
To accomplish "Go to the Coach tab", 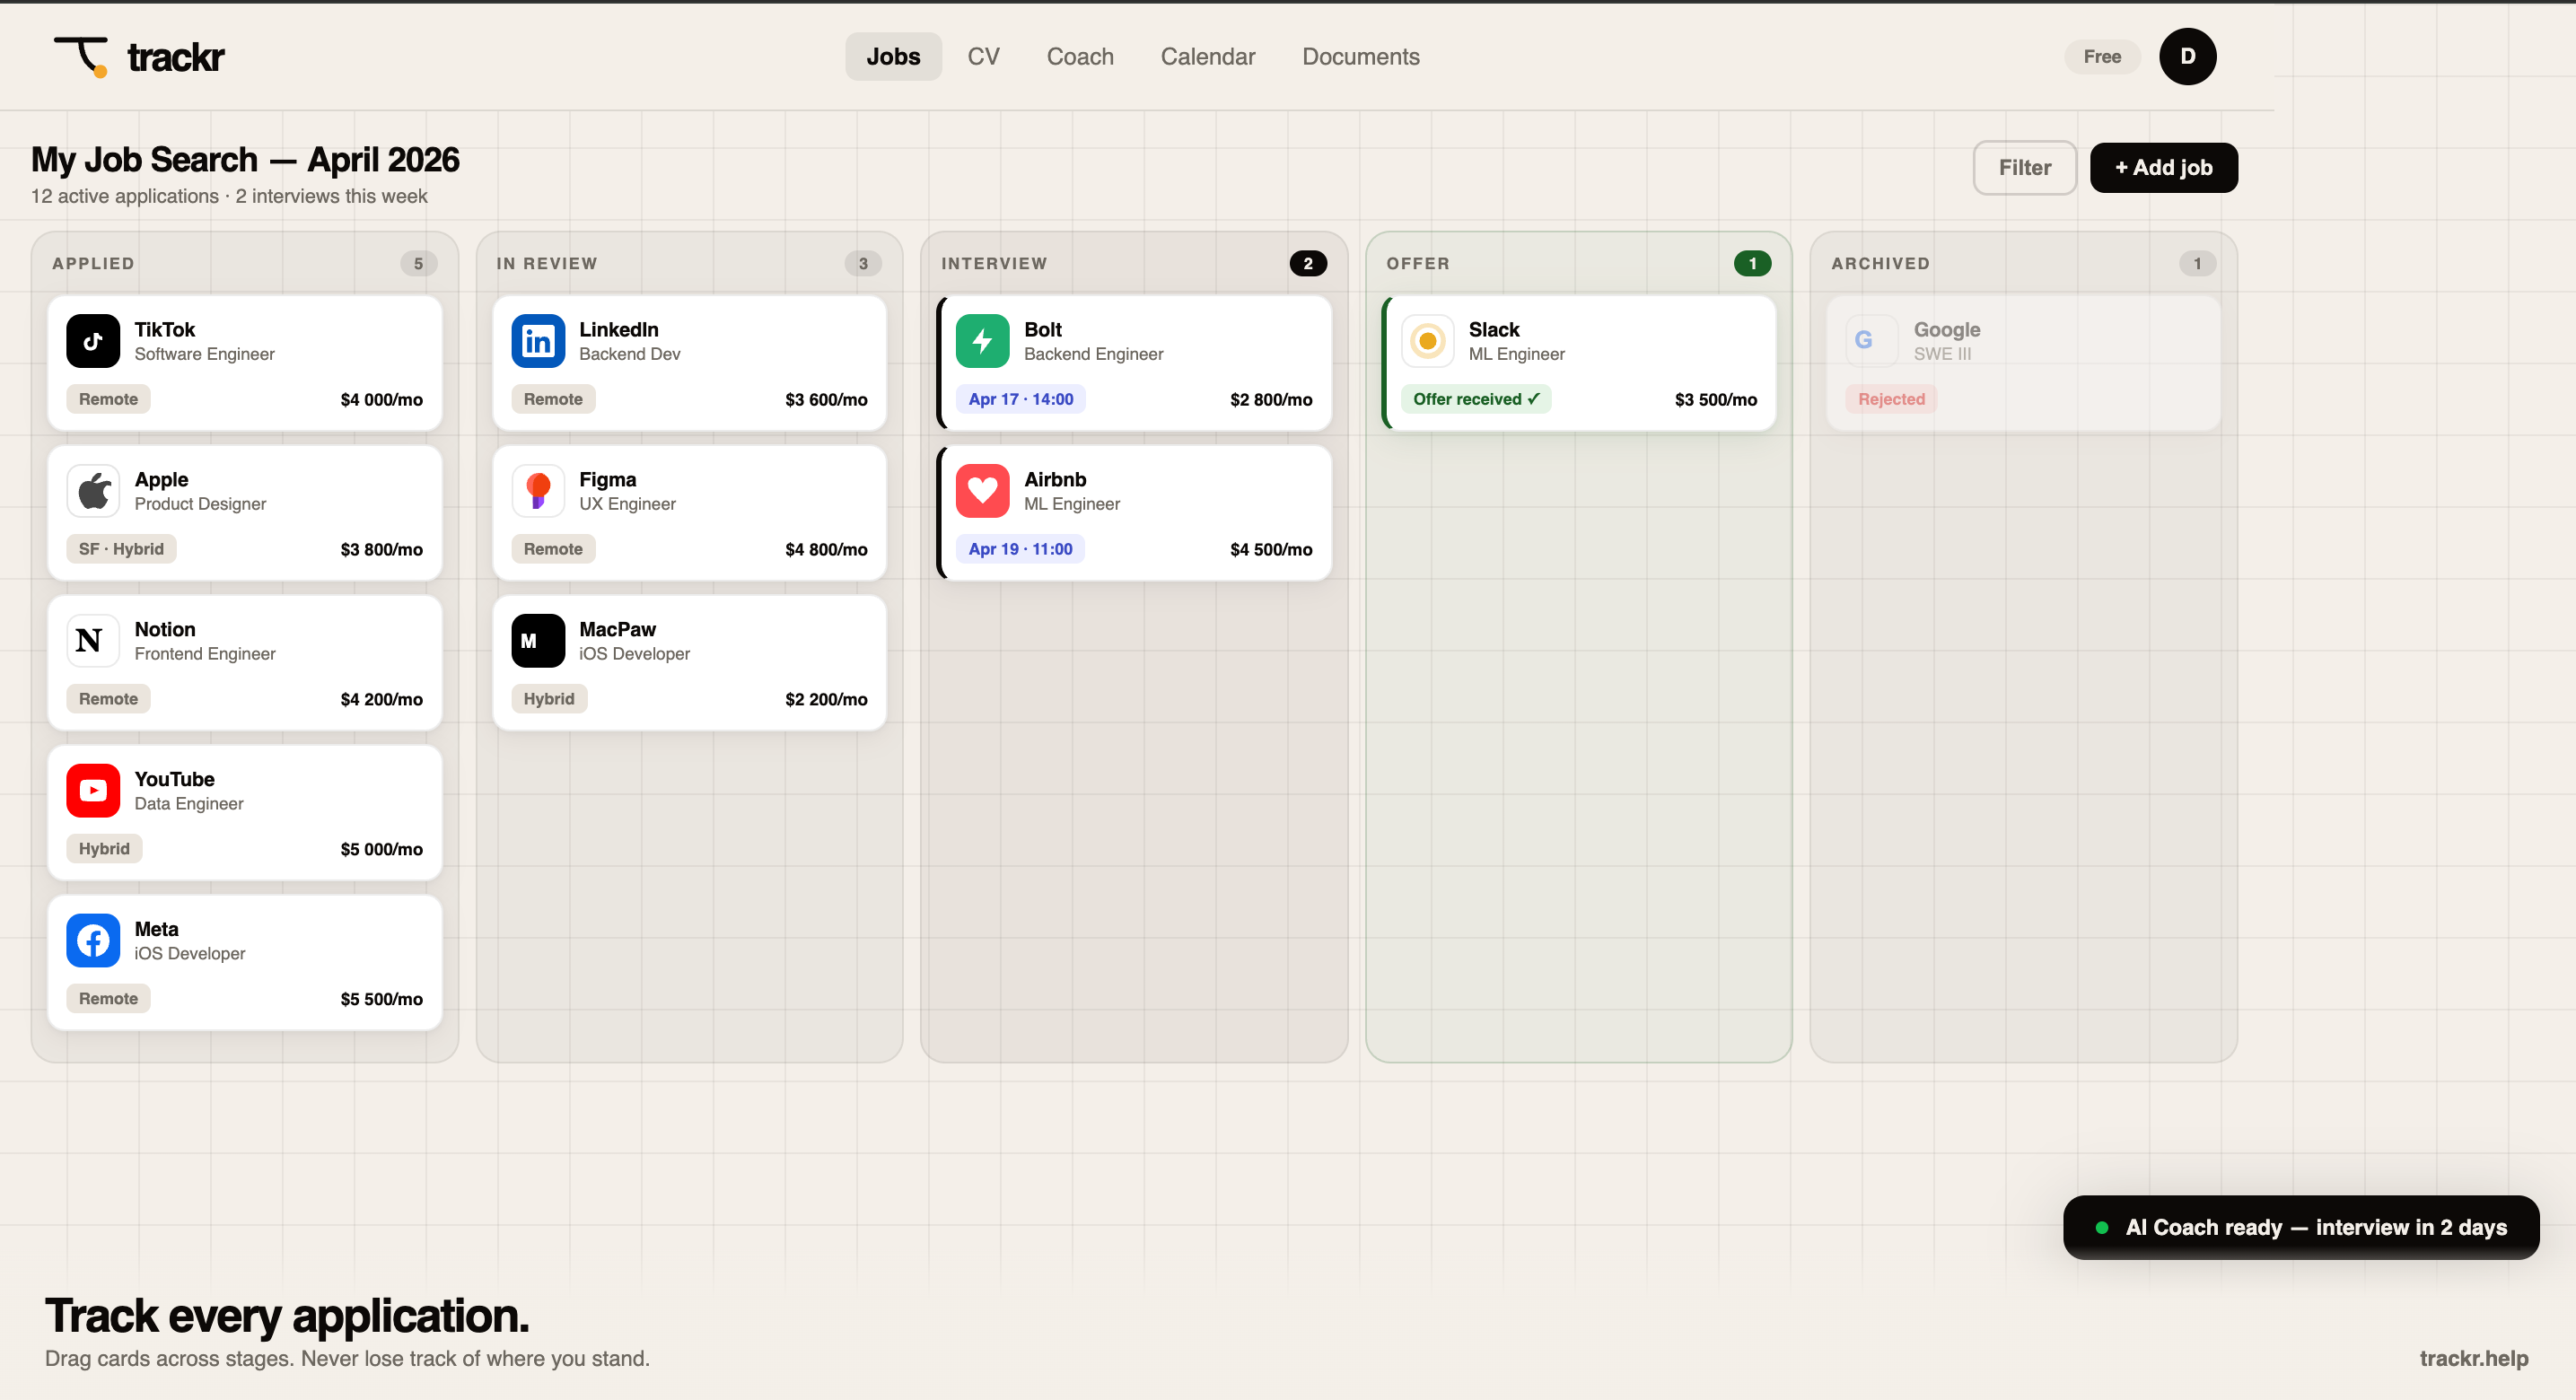I will pos(1079,57).
